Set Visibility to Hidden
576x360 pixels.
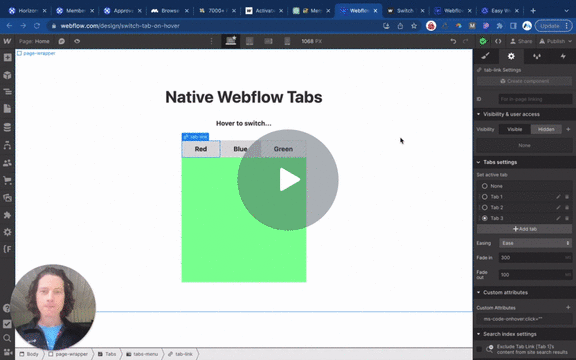click(x=546, y=129)
